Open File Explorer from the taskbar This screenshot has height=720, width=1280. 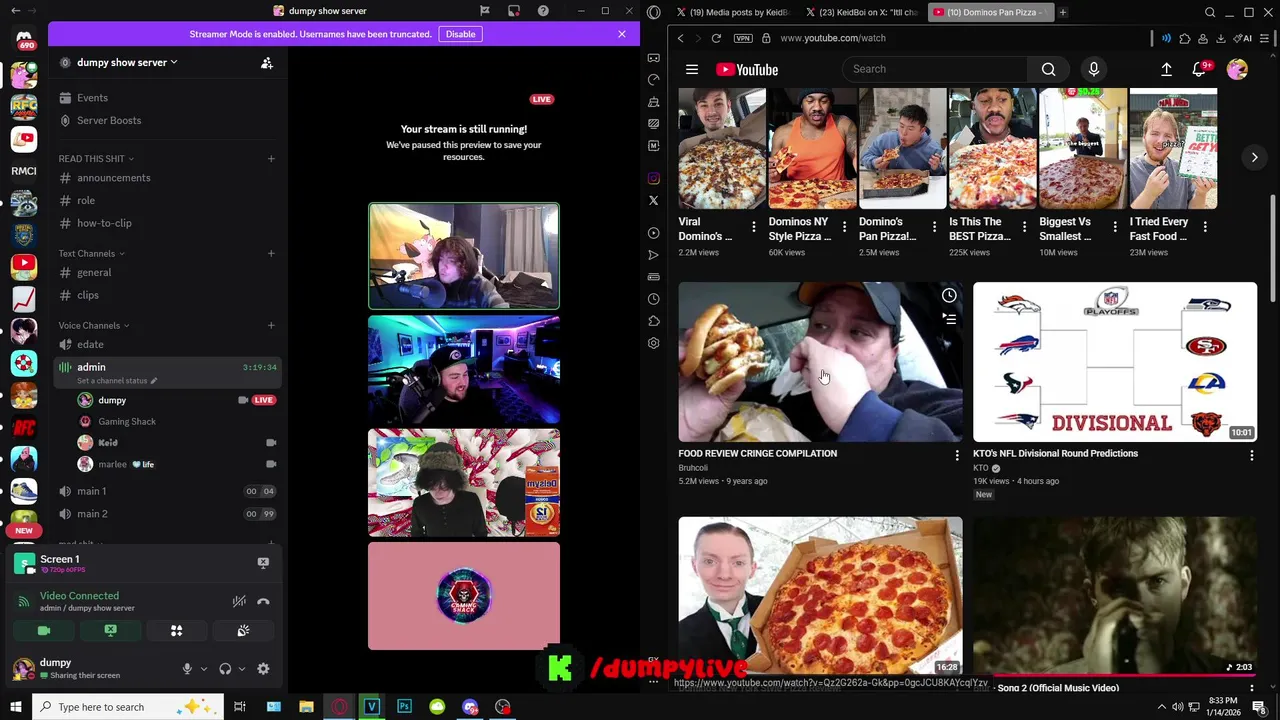[x=306, y=707]
